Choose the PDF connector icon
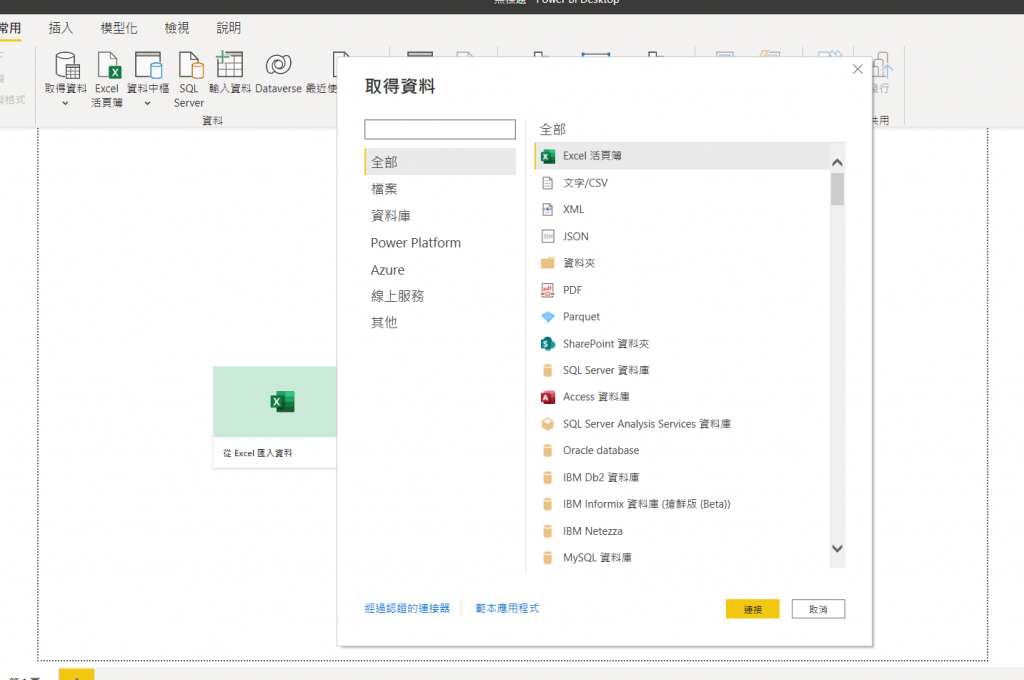Screen dimensions: 1024x680 [x=548, y=290]
